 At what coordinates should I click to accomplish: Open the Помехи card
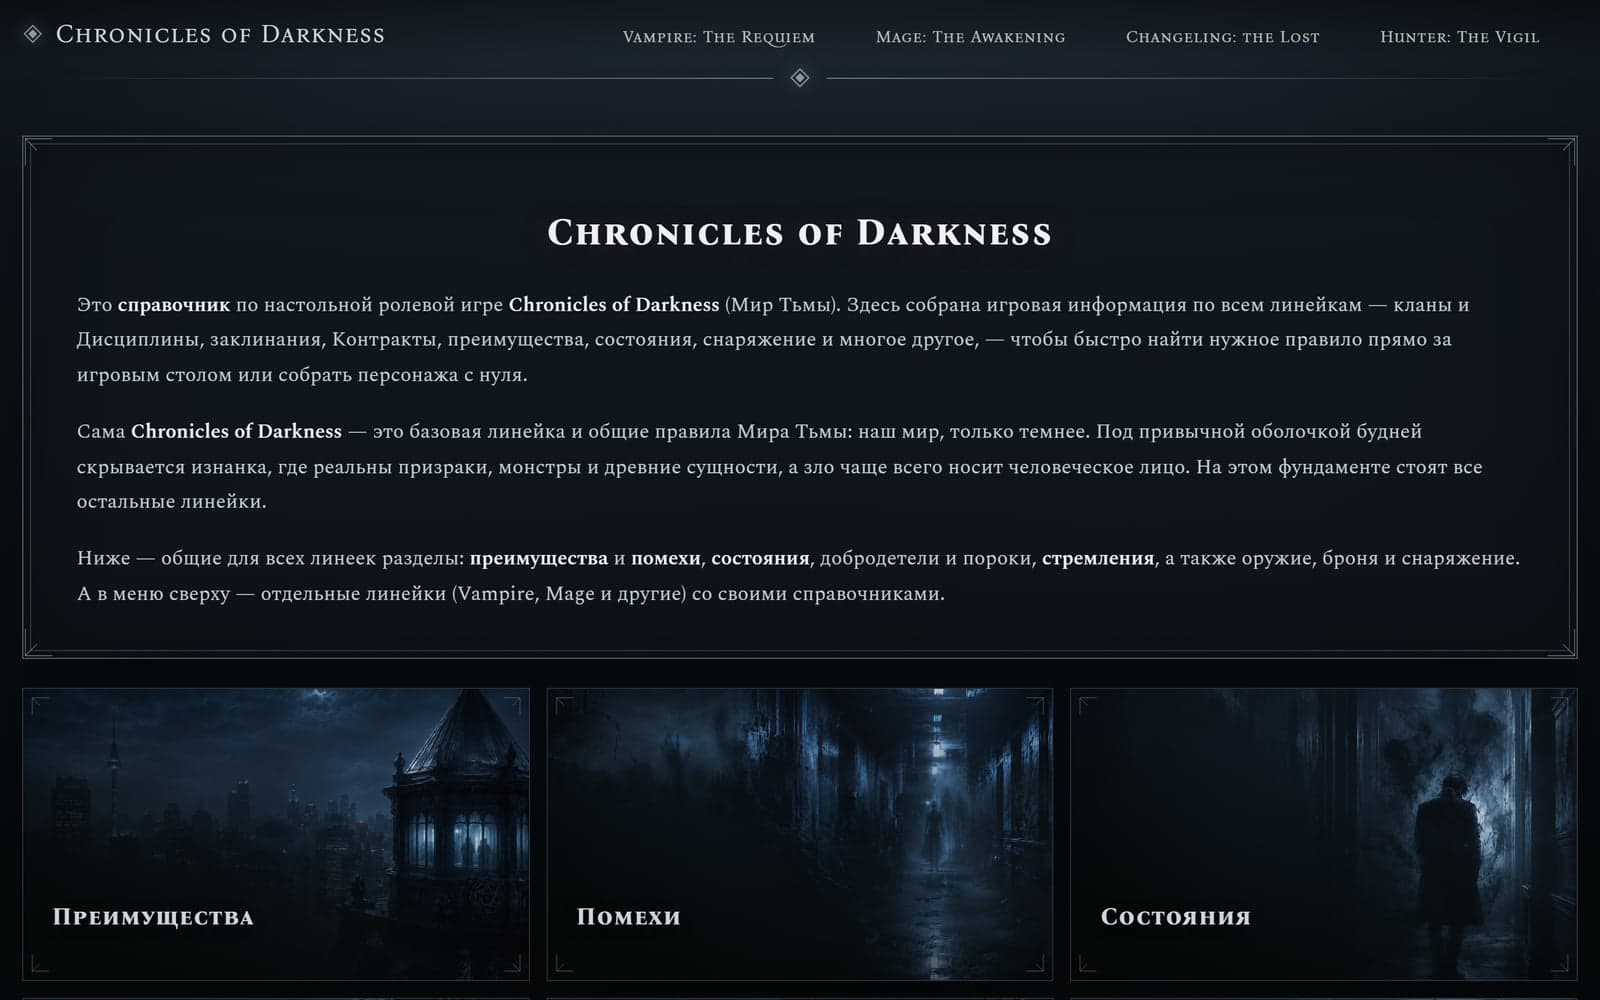[x=800, y=834]
